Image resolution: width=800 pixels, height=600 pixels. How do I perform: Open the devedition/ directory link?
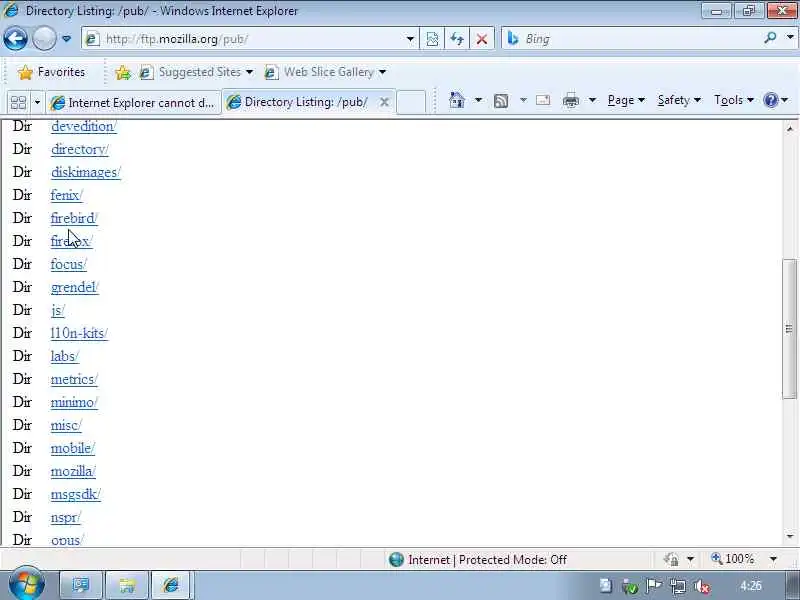(84, 127)
